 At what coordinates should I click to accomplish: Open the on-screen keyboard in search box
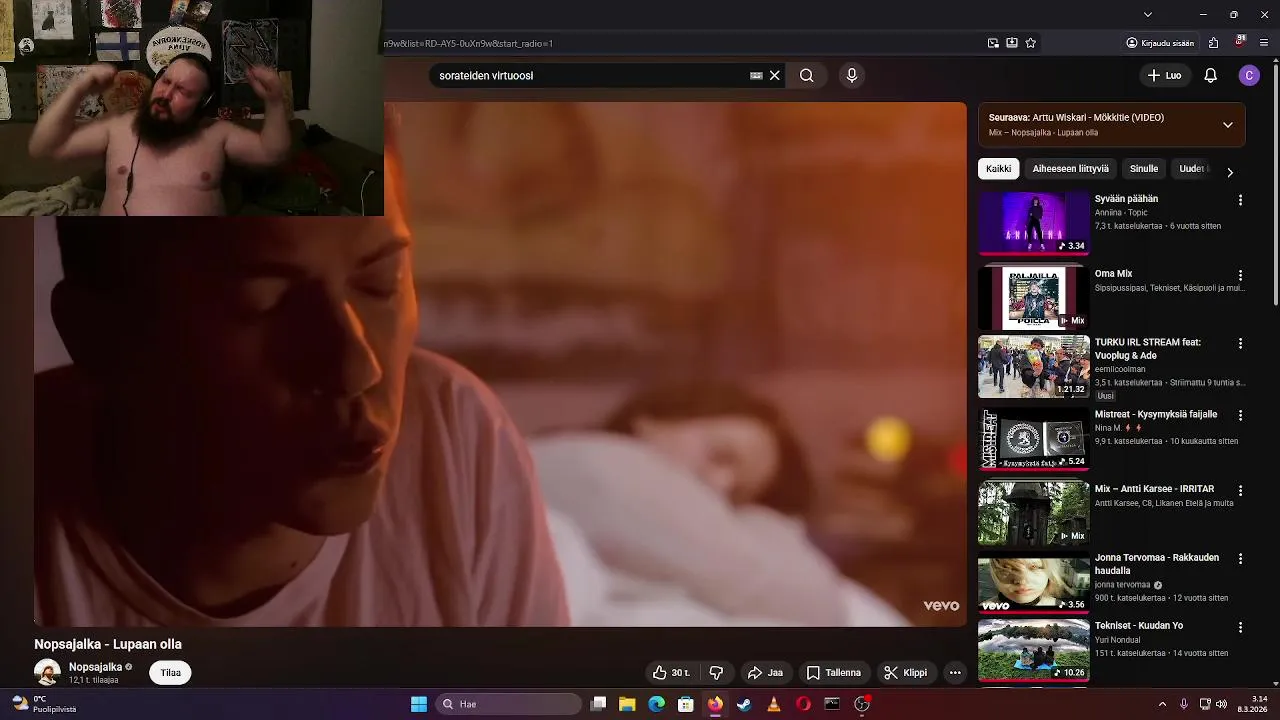click(x=756, y=75)
